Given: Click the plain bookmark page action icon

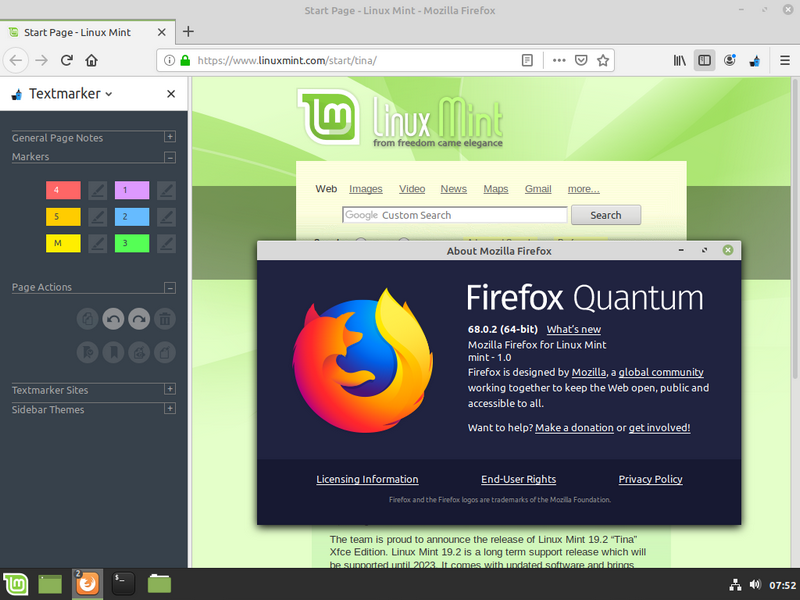Looking at the screenshot, I should (x=113, y=352).
